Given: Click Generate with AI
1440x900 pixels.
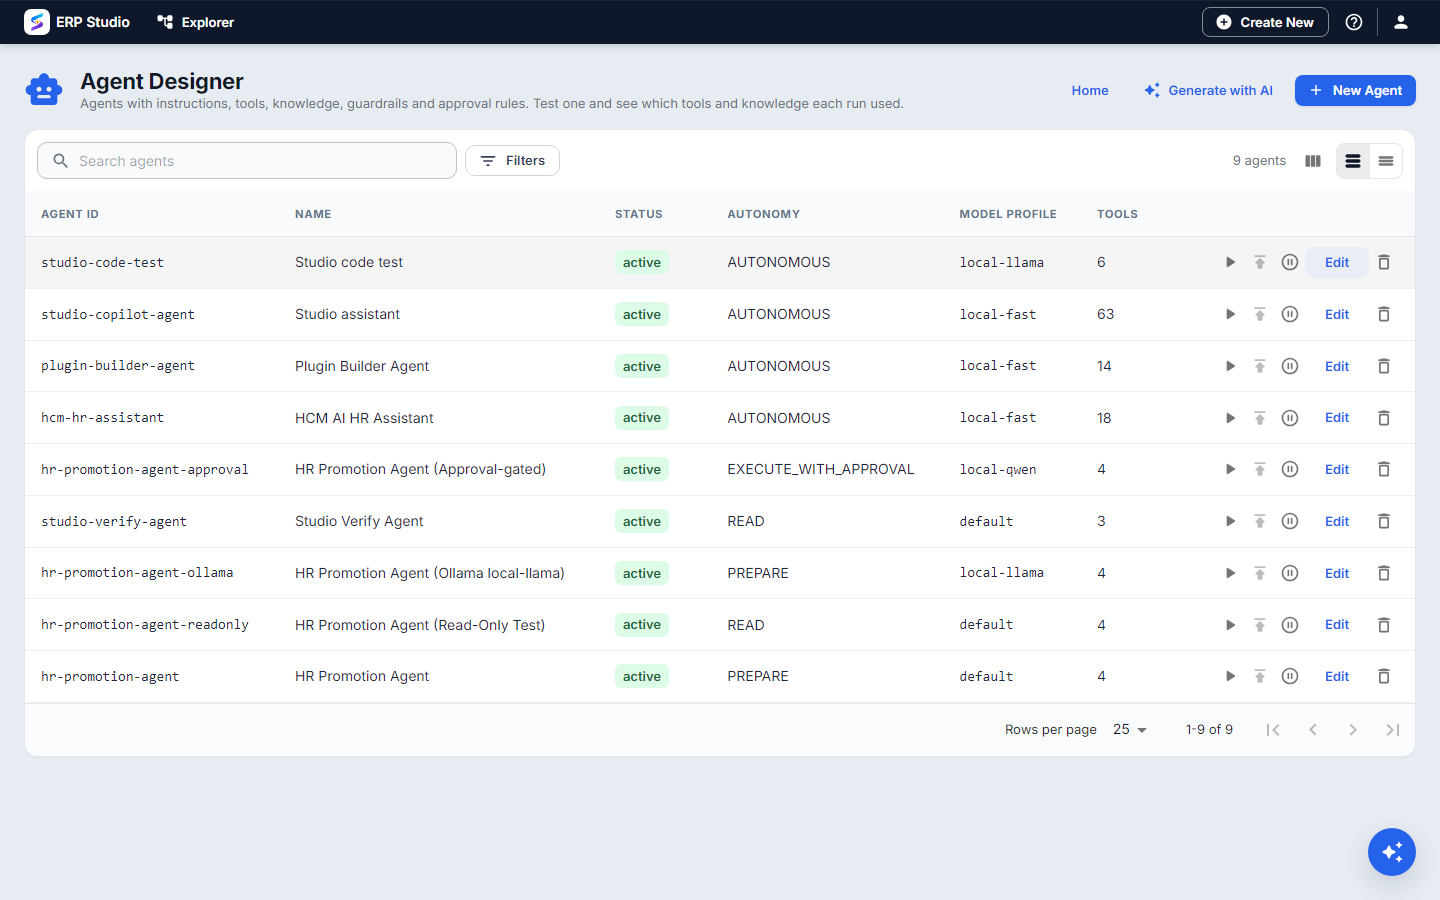Looking at the screenshot, I should [1208, 90].
